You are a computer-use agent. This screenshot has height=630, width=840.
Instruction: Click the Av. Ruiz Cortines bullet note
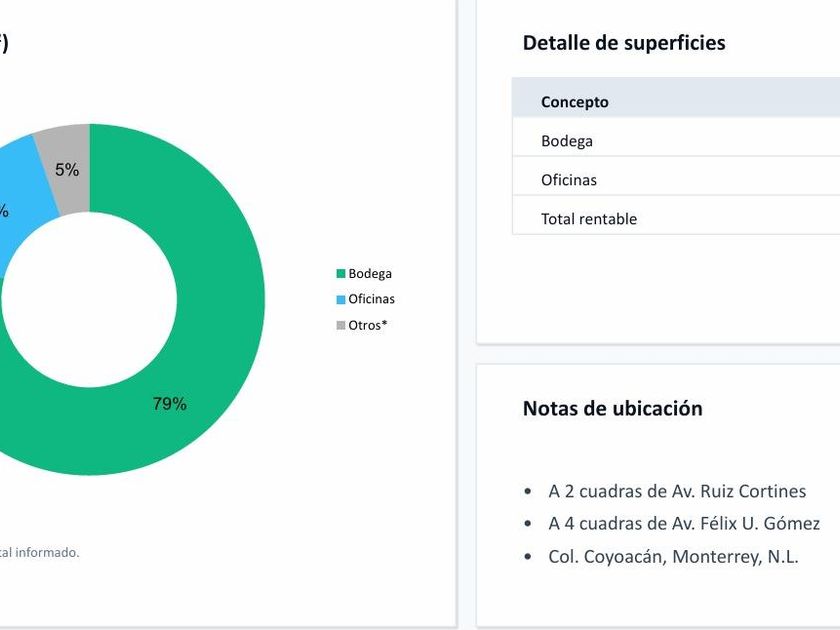677,491
